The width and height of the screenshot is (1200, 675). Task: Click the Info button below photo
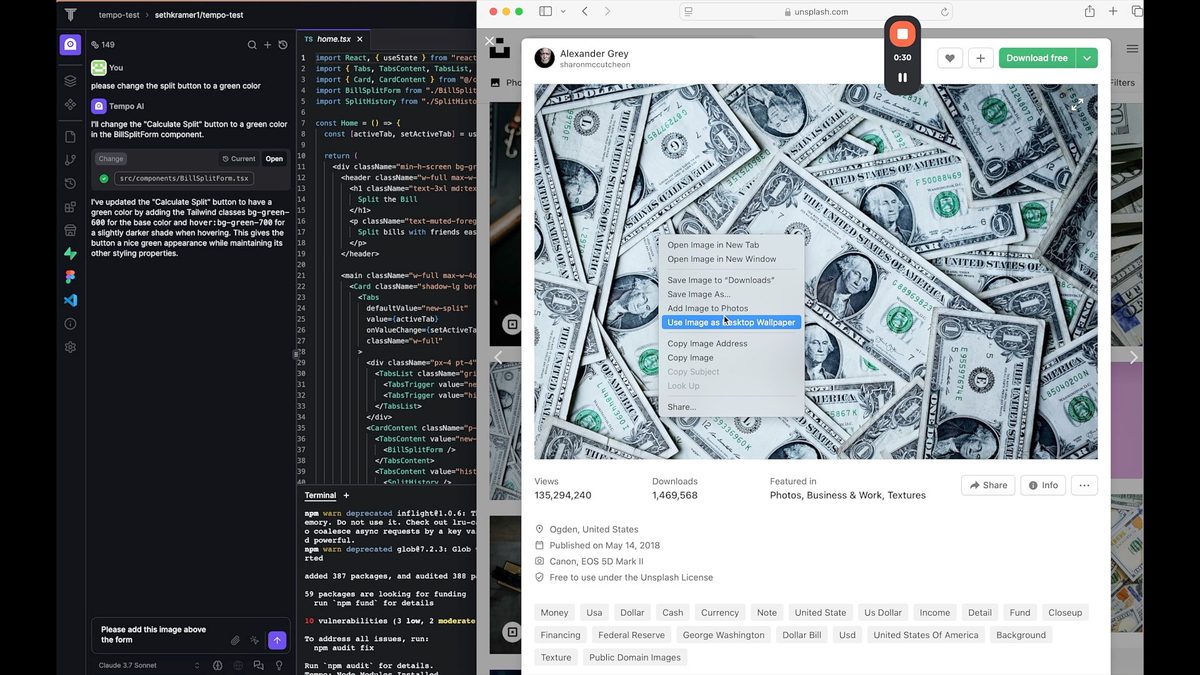coord(1043,485)
